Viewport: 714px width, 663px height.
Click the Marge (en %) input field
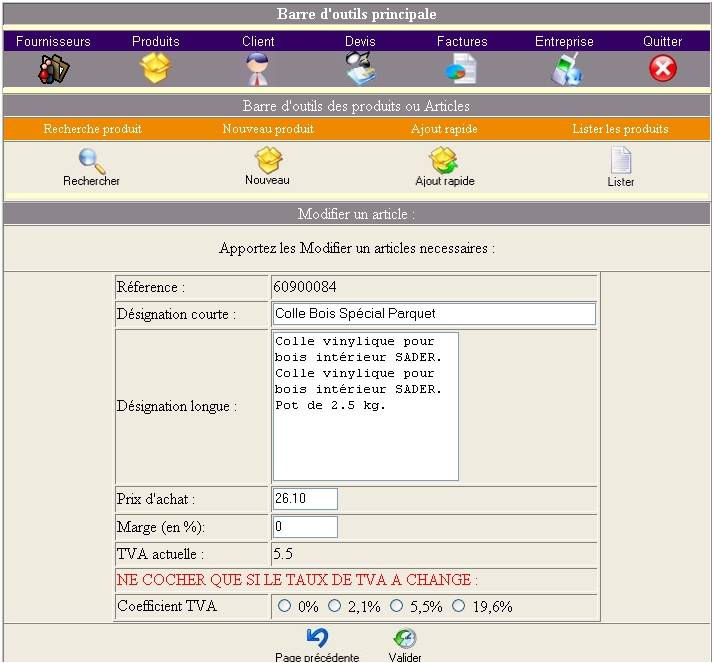[305, 526]
